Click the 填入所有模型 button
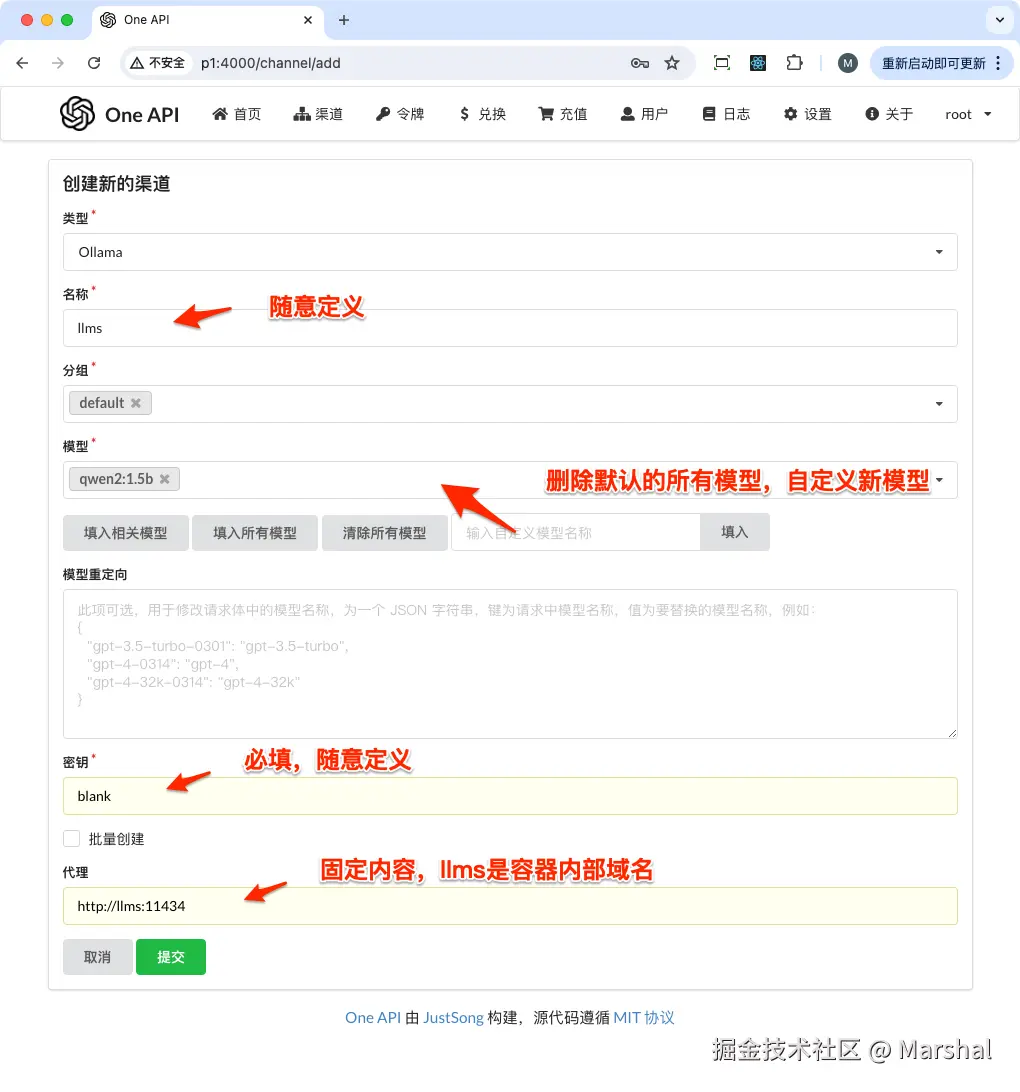Image resolution: width=1020 pixels, height=1092 pixels. point(255,533)
